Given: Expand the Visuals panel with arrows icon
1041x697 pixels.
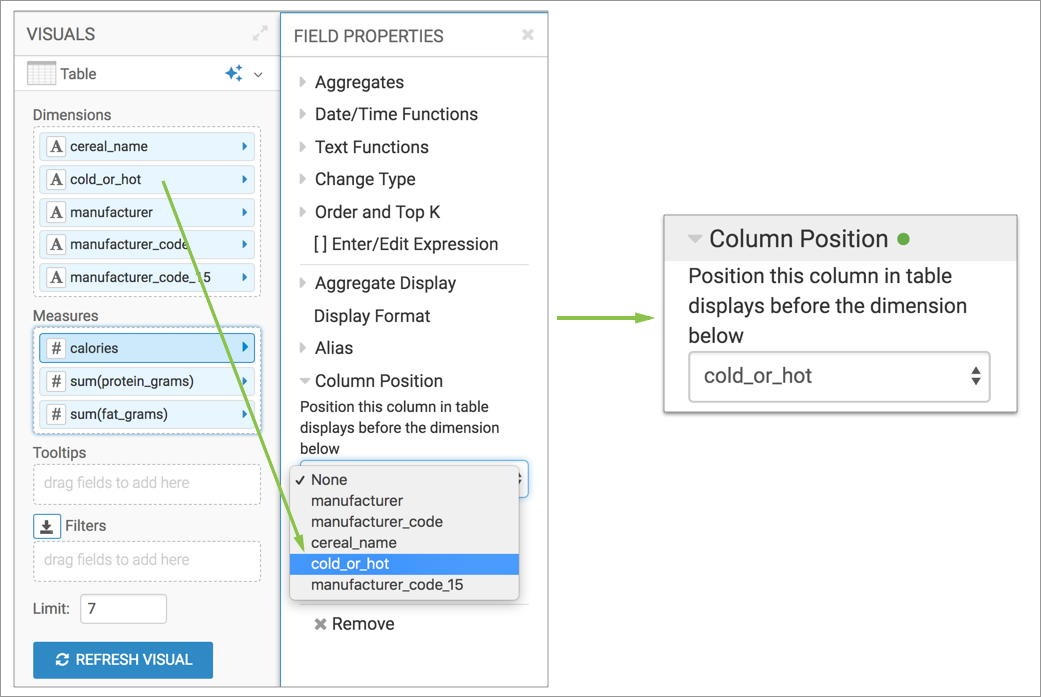Looking at the screenshot, I should 260,34.
